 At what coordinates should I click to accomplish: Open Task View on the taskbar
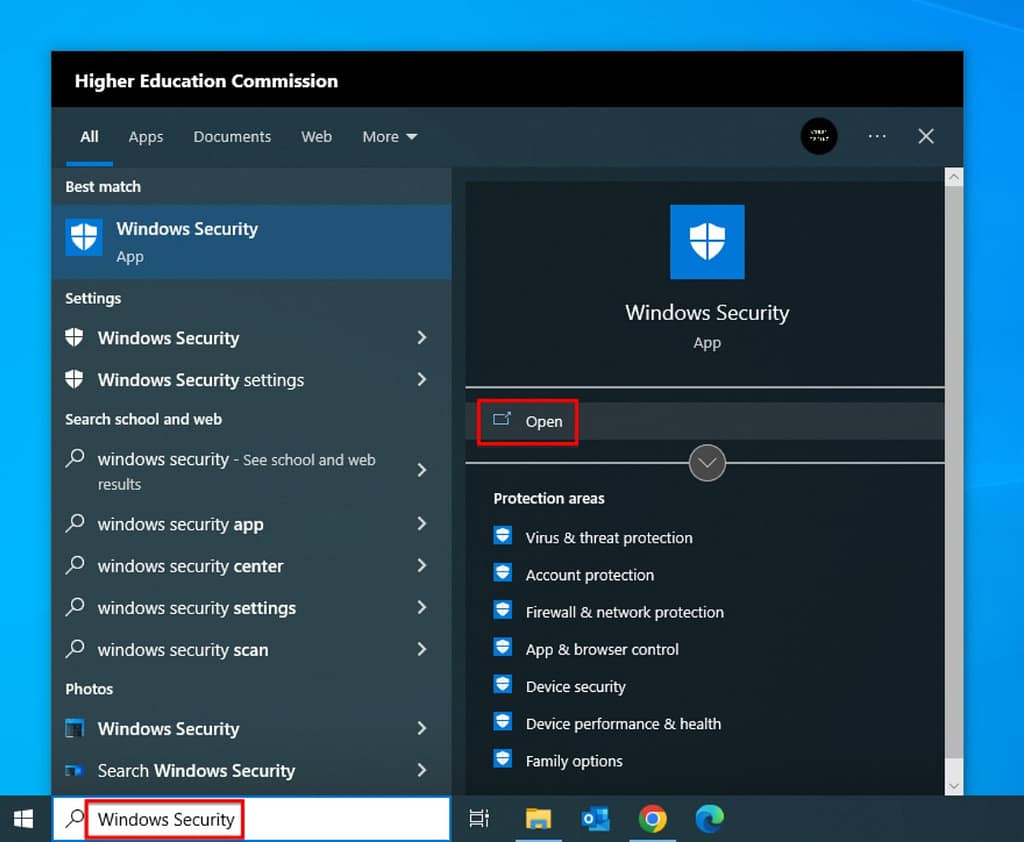[479, 818]
